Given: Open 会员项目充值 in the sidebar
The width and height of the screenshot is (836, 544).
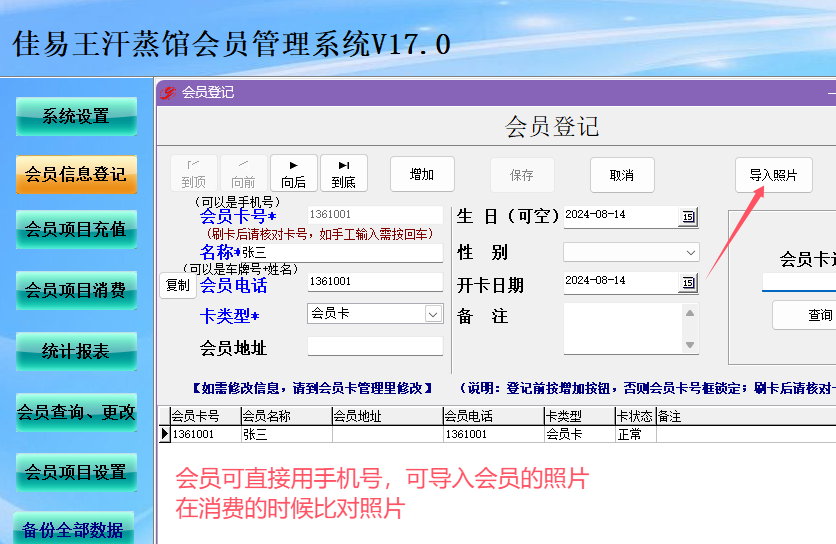Looking at the screenshot, I should pos(76,229).
